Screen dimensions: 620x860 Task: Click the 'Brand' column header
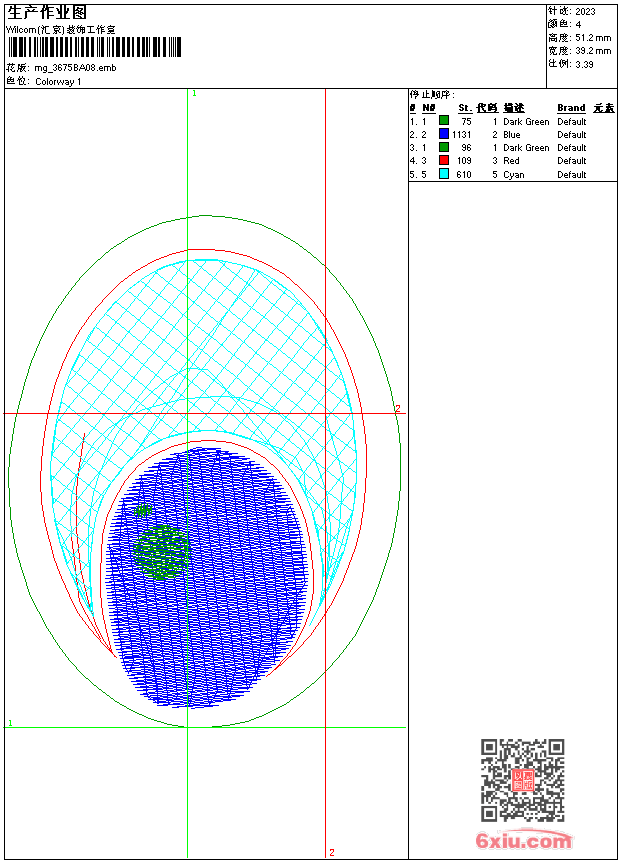click(571, 108)
